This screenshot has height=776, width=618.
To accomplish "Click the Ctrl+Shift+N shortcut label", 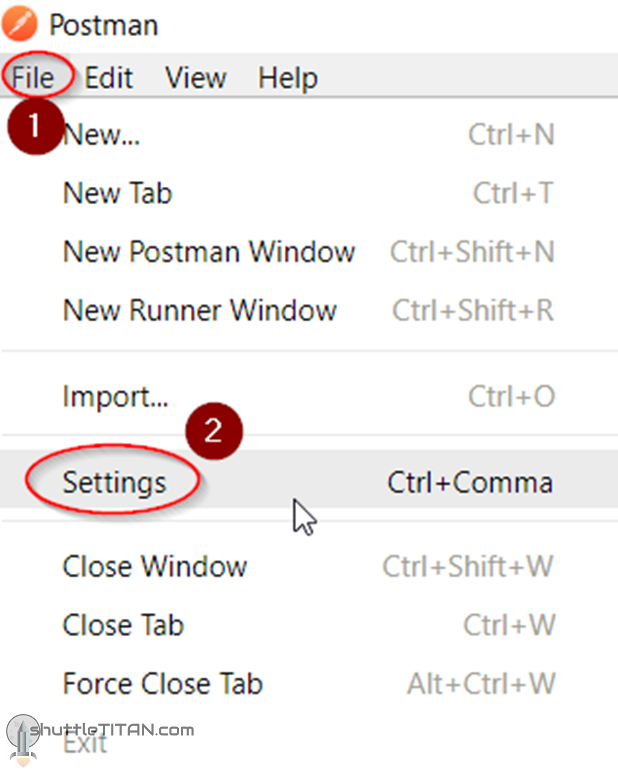I will [472, 251].
